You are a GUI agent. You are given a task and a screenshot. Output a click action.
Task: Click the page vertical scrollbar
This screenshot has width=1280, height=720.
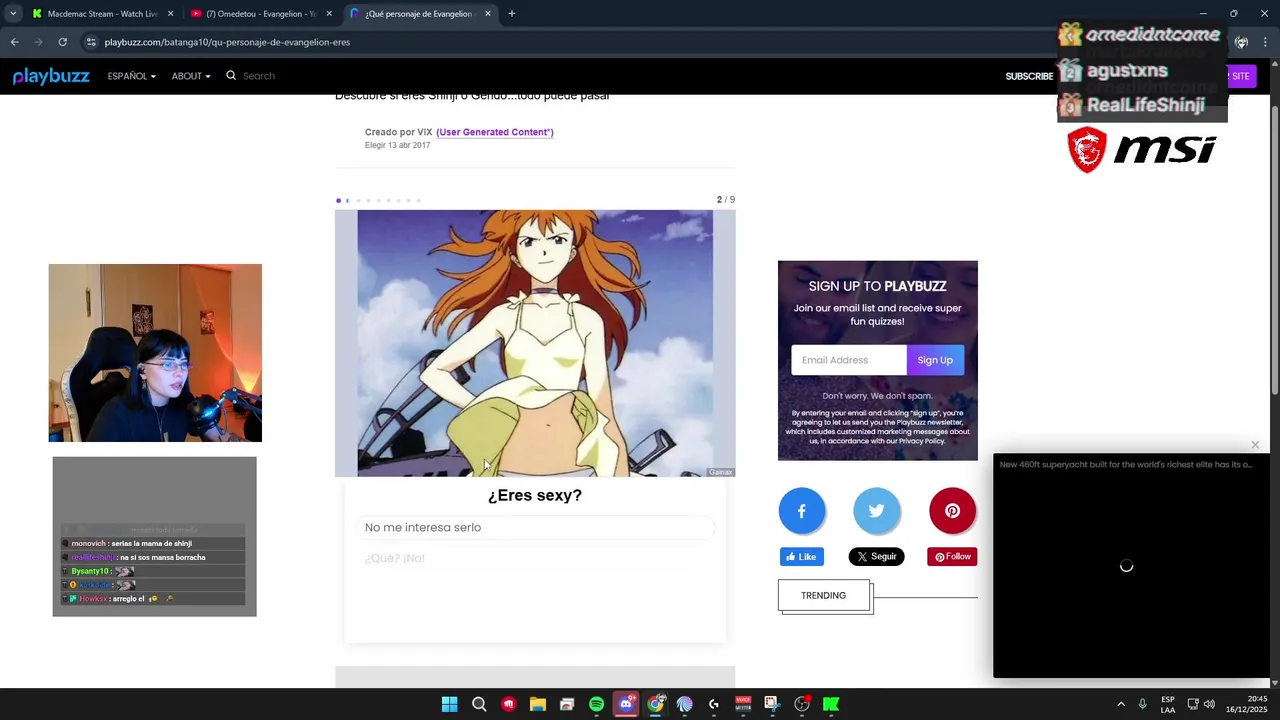[x=1274, y=250]
